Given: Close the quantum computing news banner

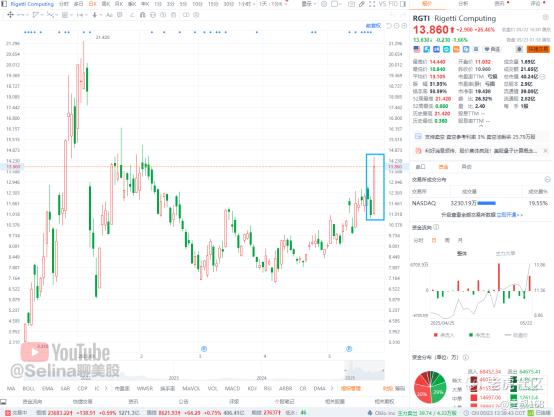Looking at the screenshot, I should click(546, 151).
